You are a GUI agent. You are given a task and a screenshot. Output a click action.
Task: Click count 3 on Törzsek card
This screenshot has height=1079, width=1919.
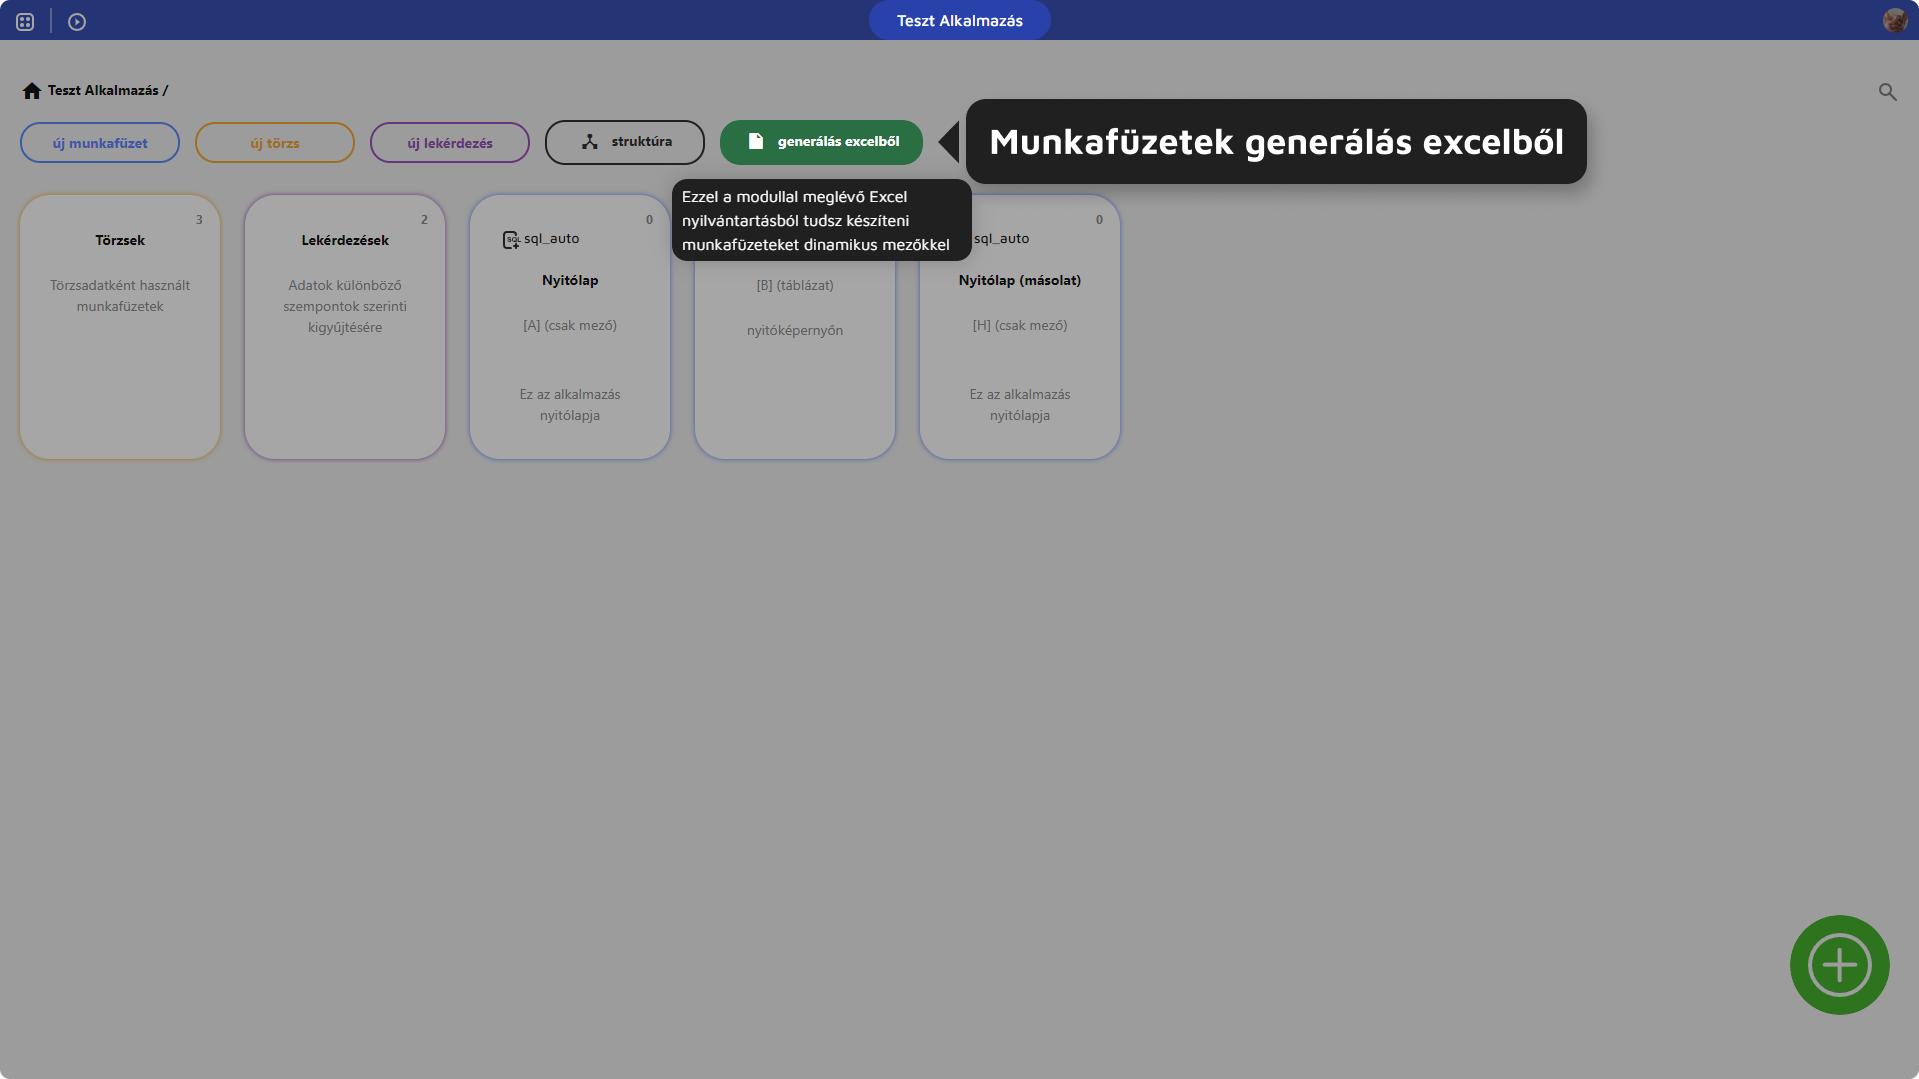[x=199, y=220]
